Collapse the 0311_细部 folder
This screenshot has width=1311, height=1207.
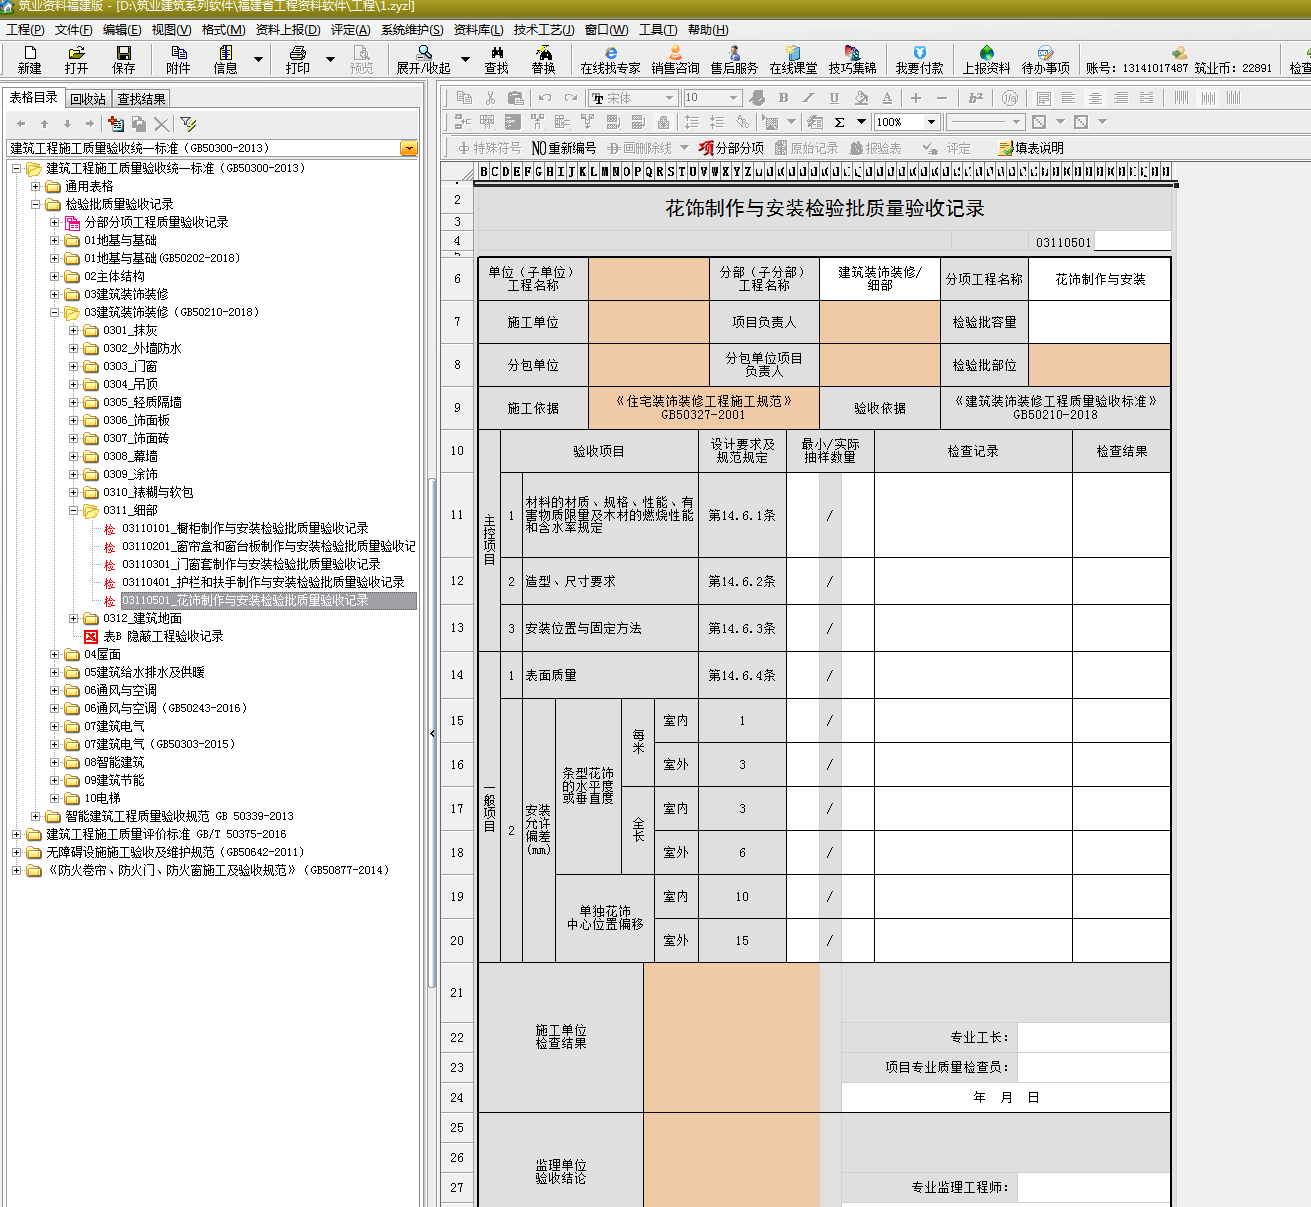click(x=74, y=510)
